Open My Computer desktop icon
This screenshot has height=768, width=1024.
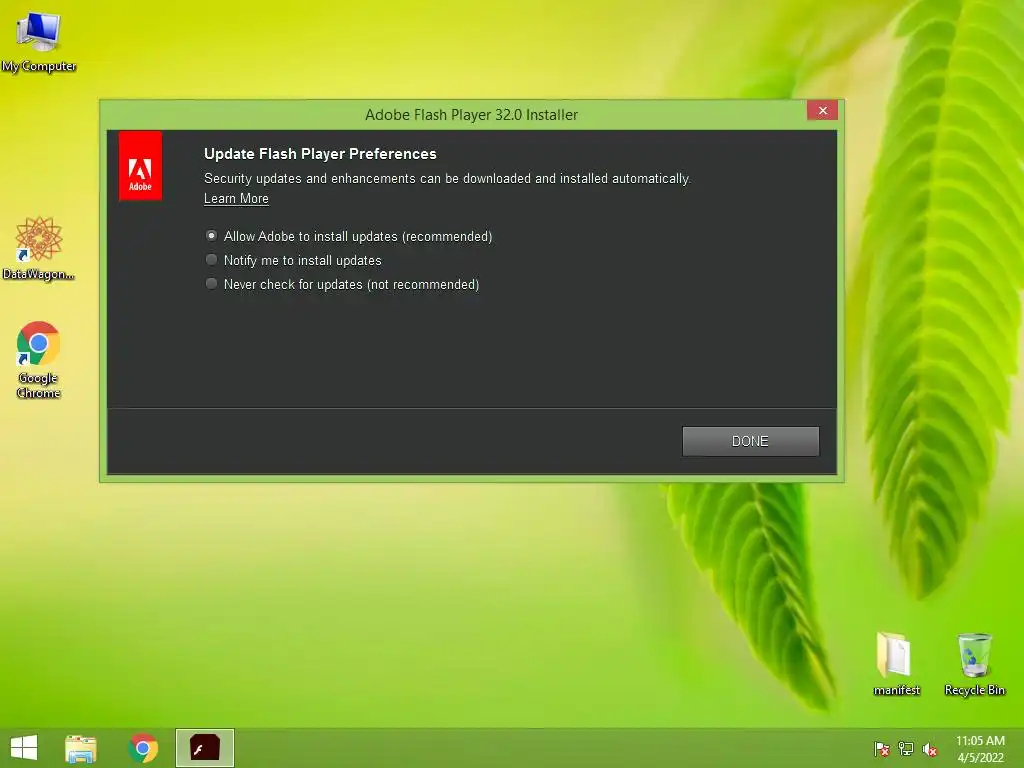39,43
